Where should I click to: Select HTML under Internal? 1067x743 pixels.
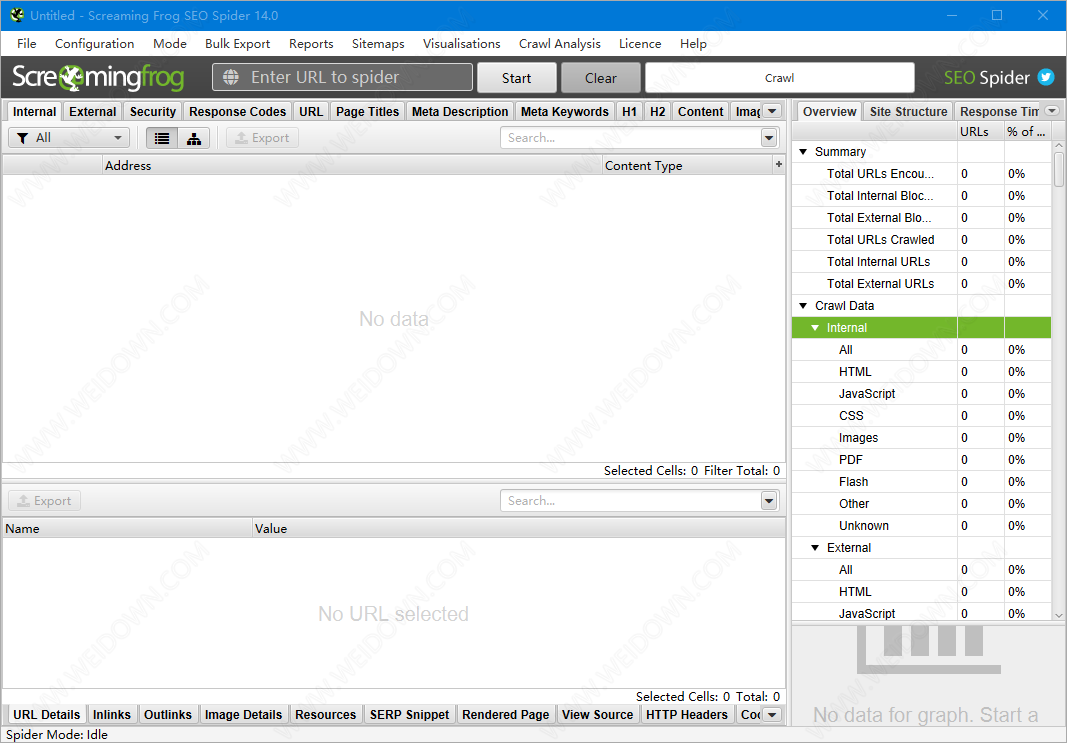point(921,372)
